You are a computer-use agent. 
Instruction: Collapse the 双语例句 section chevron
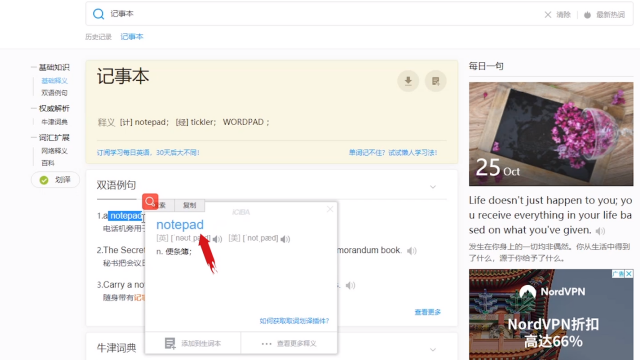coord(433,187)
